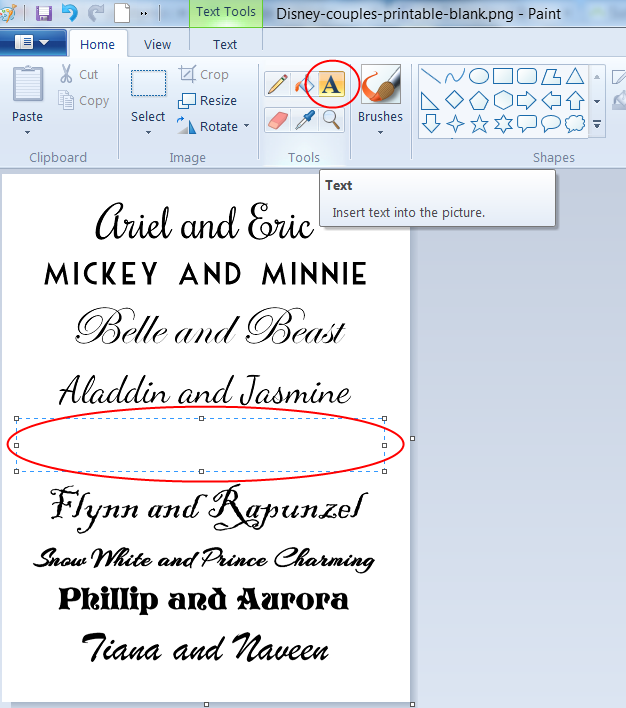Expand the full Shapes gallery
This screenshot has height=708, width=626.
click(597, 124)
